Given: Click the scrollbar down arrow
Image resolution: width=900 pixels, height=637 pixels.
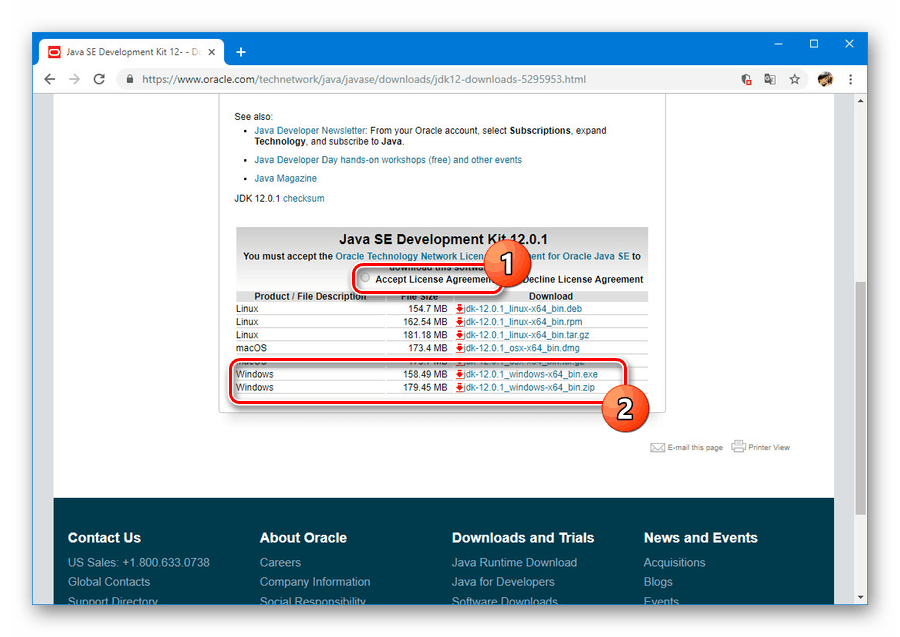Looking at the screenshot, I should [x=860, y=597].
